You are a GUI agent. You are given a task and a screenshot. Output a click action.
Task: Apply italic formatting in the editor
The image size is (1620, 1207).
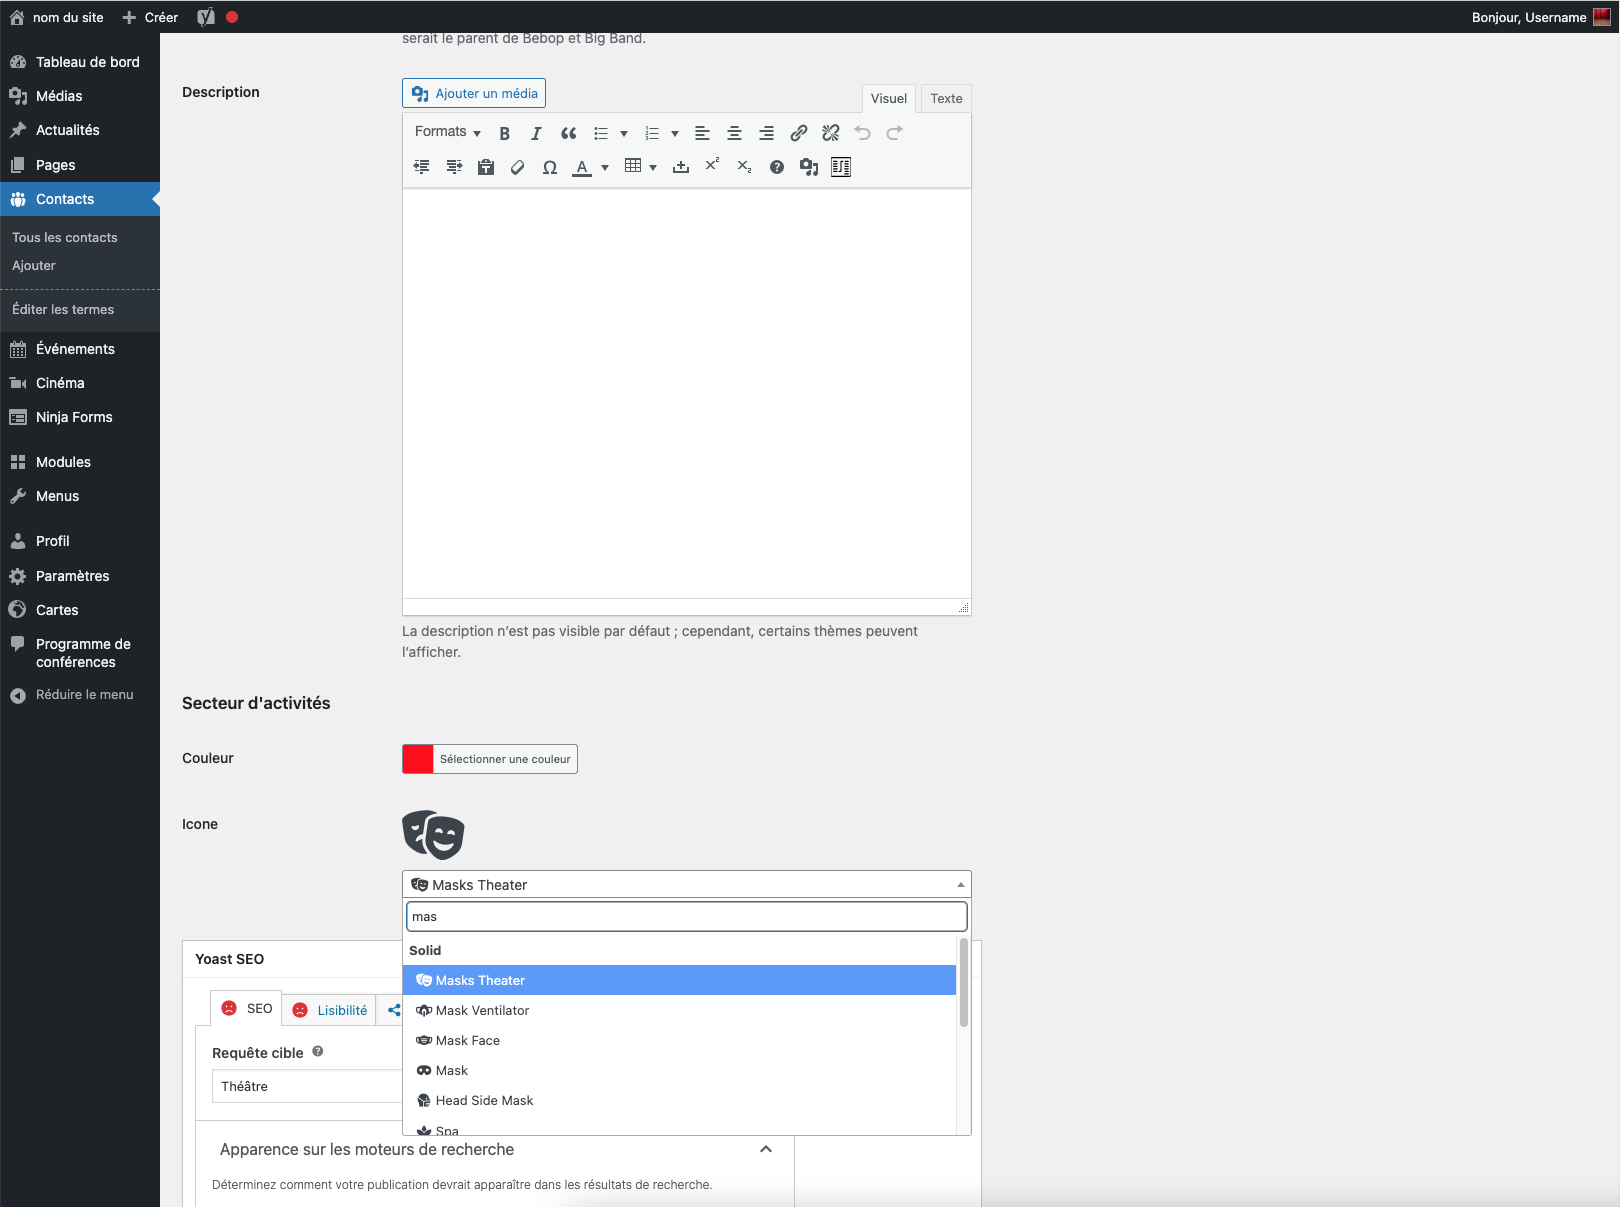click(x=536, y=133)
